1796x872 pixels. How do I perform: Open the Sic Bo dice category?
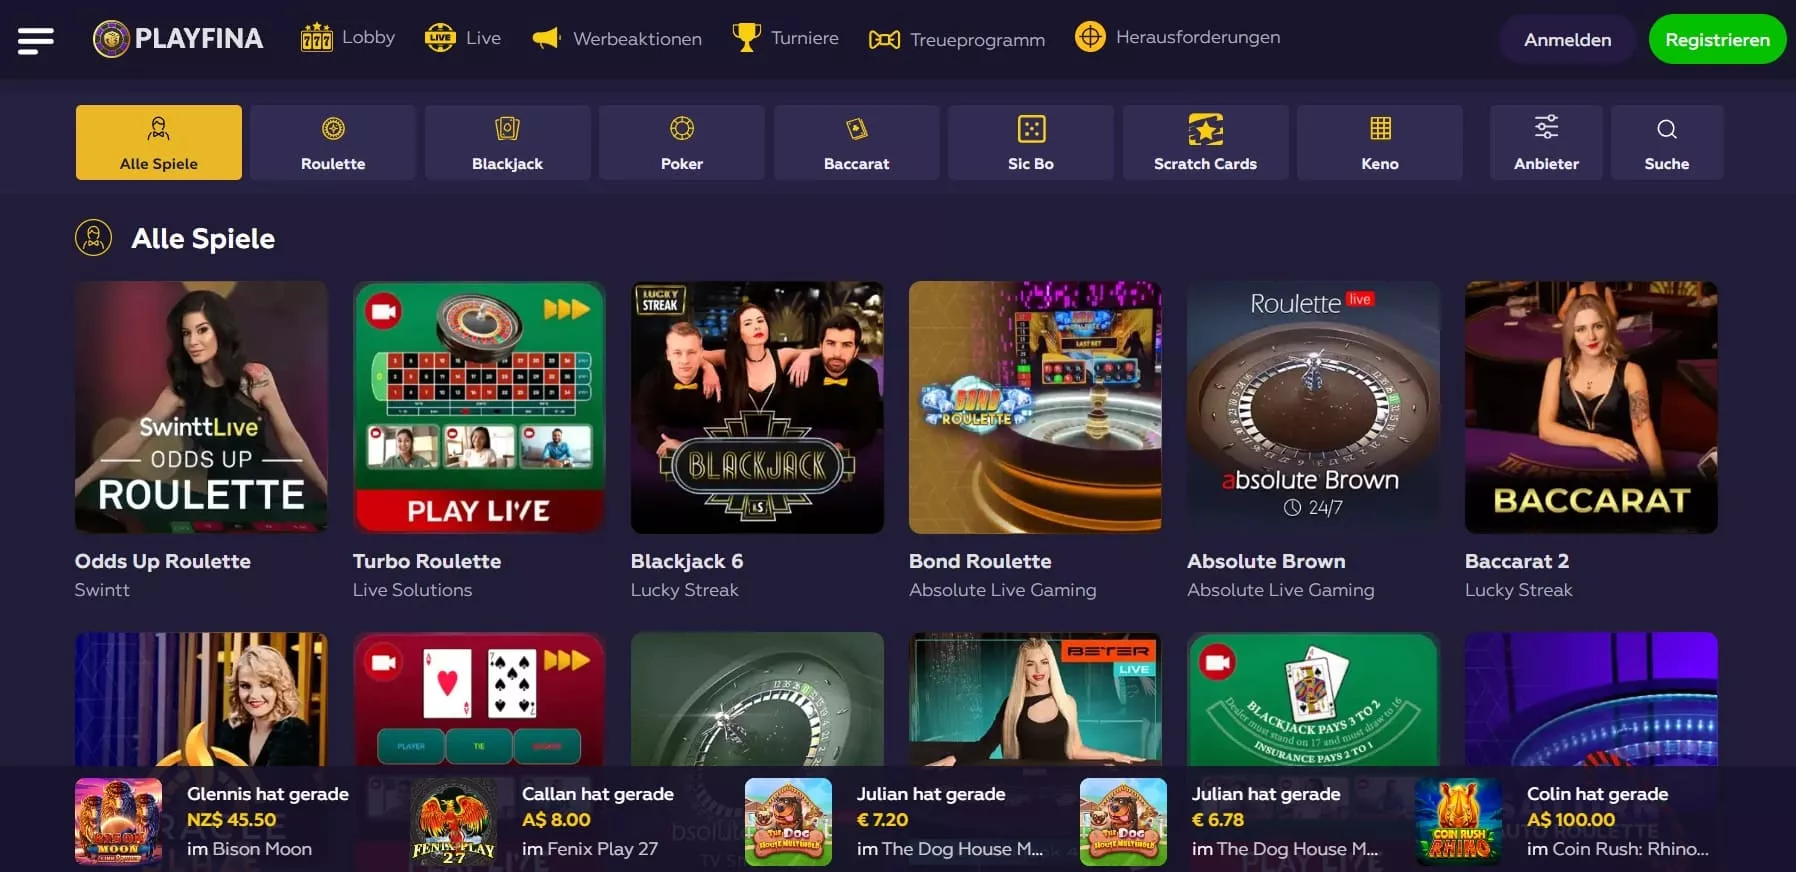pyautogui.click(x=1031, y=142)
